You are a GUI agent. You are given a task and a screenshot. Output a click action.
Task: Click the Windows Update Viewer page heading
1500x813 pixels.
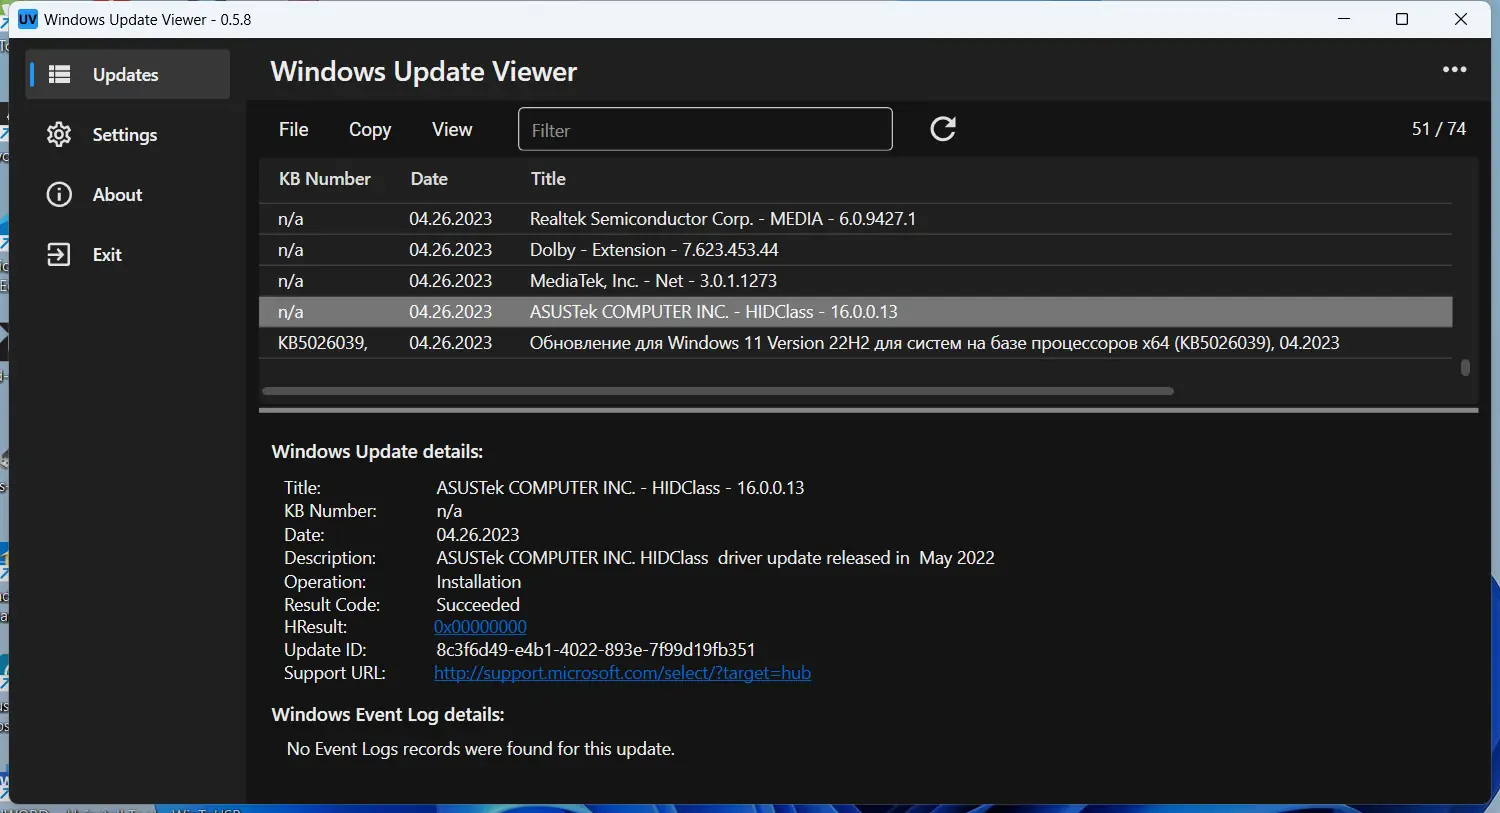pyautogui.click(x=424, y=72)
